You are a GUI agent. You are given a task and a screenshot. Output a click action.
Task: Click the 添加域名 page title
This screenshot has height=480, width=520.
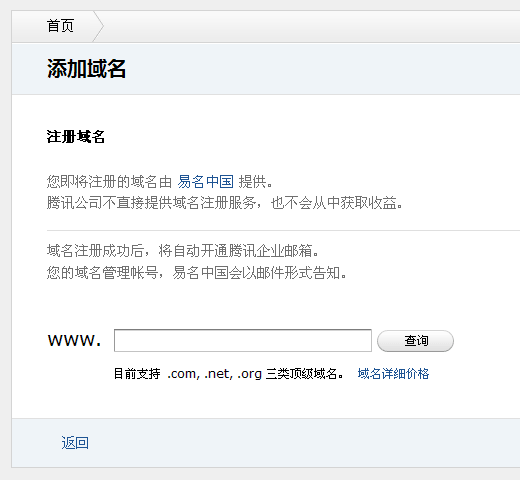(86, 69)
